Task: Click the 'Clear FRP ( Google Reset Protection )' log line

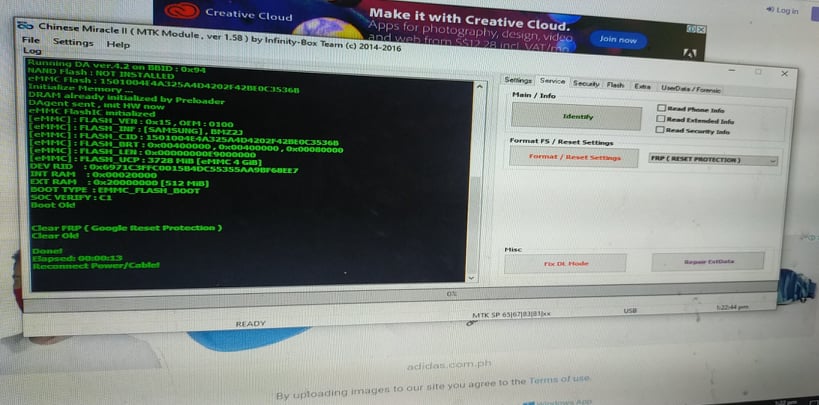Action: tap(126, 228)
